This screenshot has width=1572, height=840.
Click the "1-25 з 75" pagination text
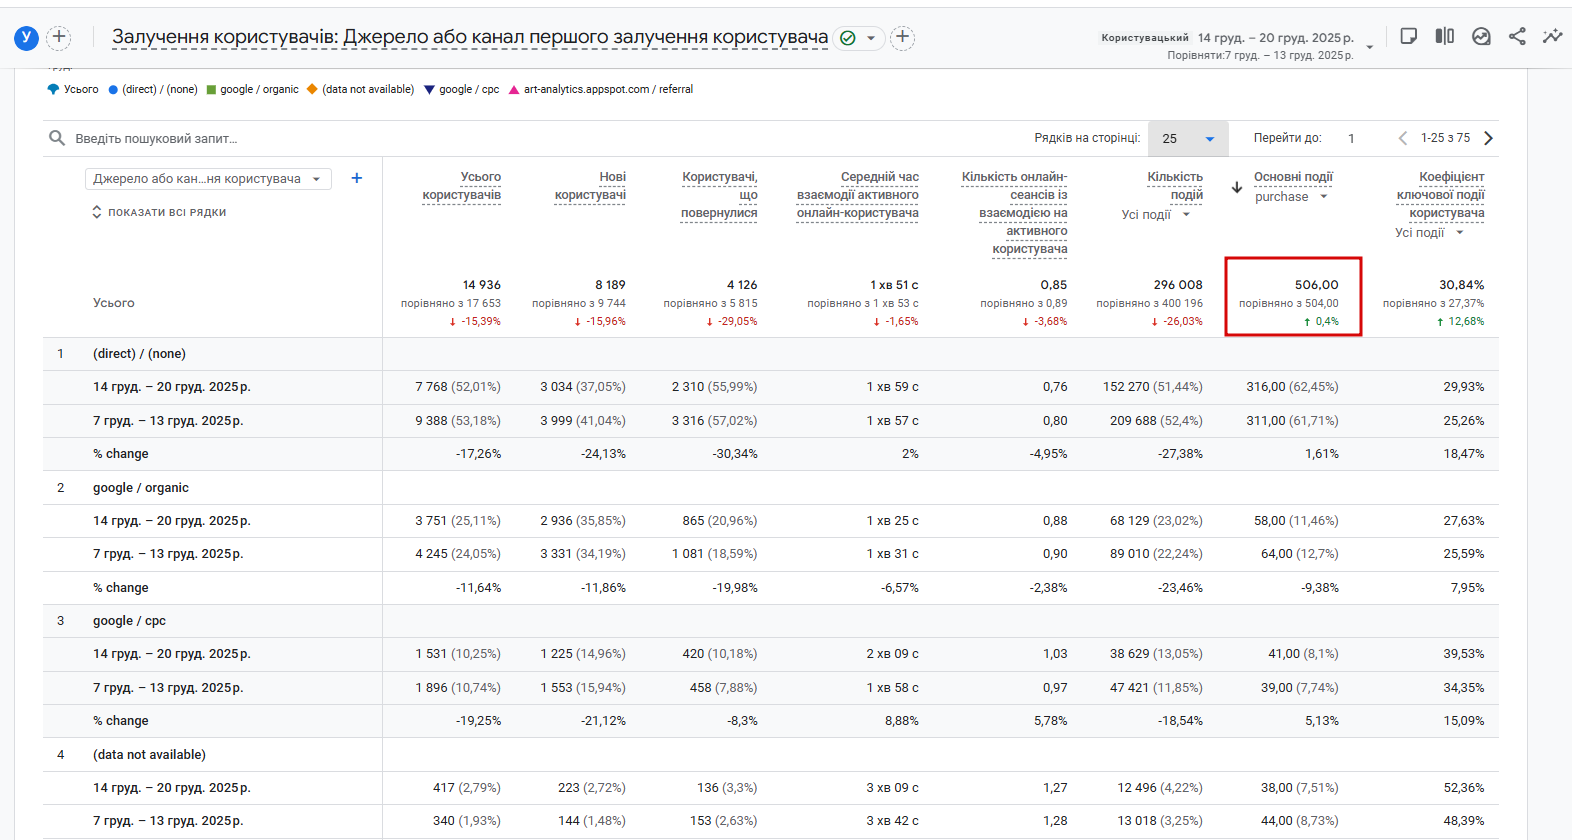pyautogui.click(x=1445, y=138)
